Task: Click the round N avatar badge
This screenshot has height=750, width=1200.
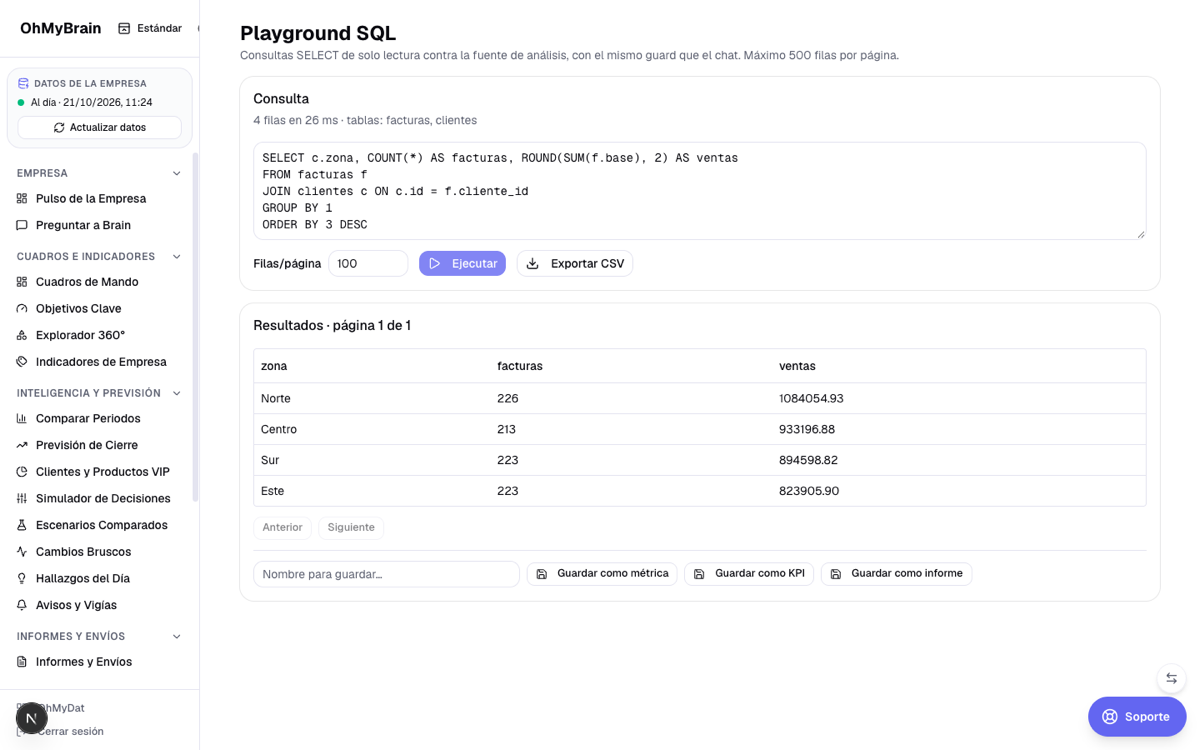Action: [x=32, y=718]
